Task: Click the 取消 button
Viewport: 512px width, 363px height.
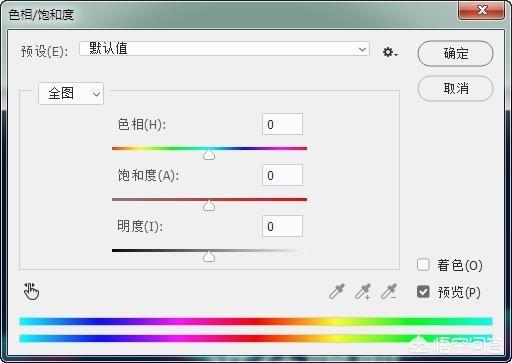Action: coord(455,89)
